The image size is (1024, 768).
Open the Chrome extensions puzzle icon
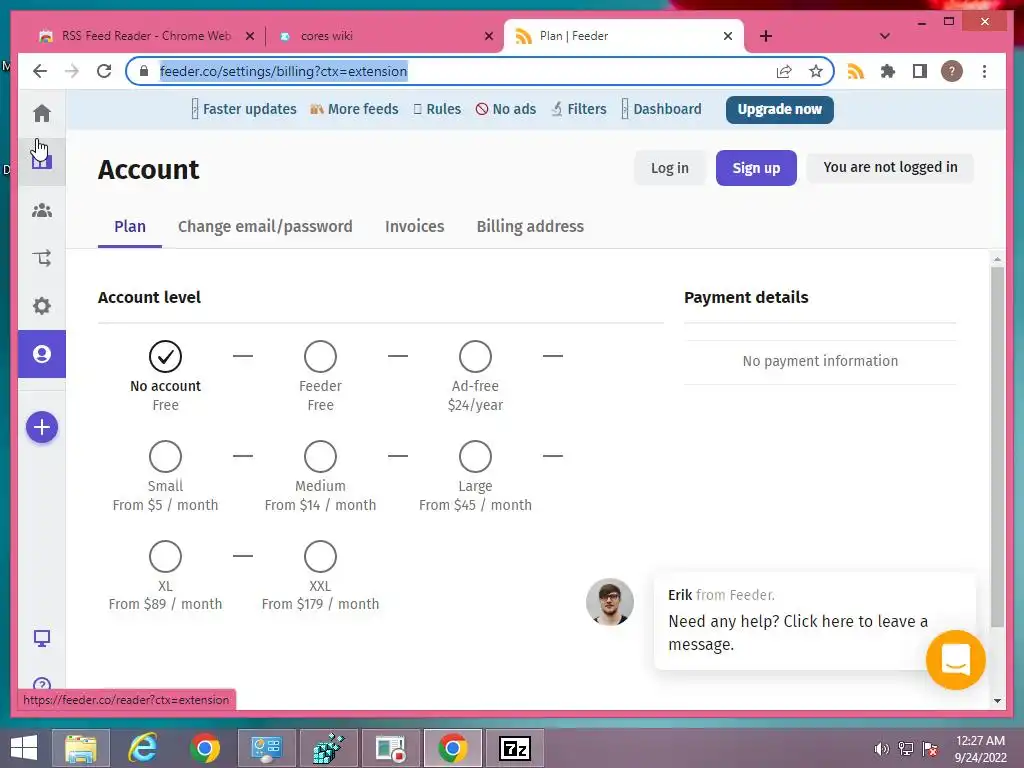coord(888,71)
